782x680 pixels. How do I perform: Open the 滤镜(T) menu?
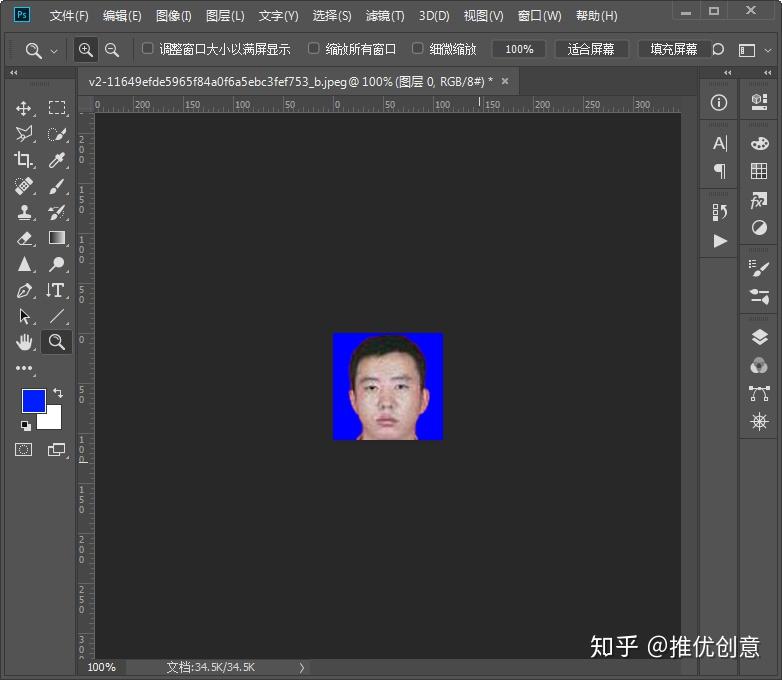click(385, 16)
